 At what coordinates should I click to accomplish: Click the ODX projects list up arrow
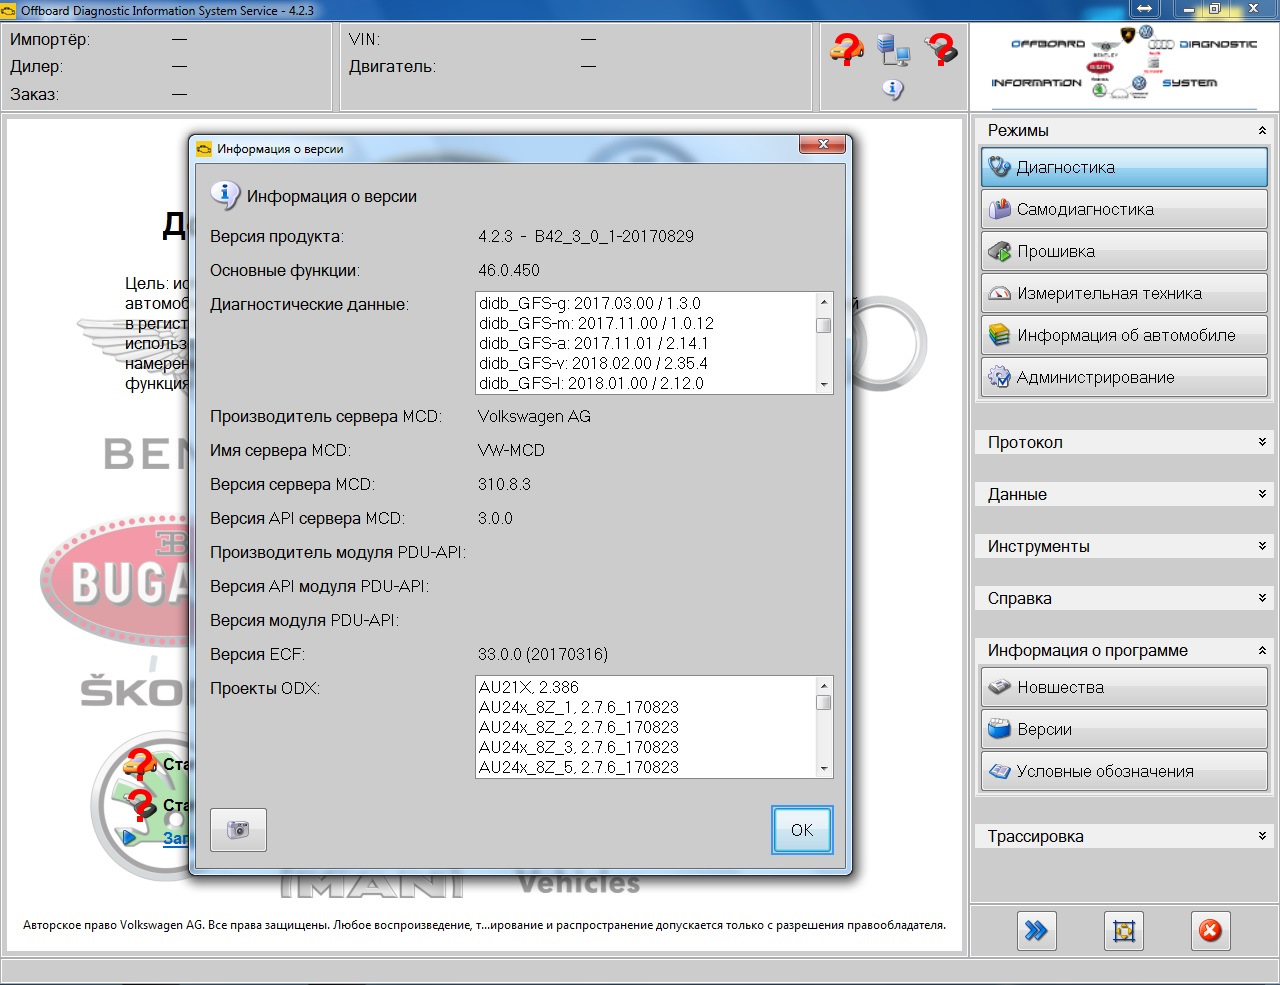(824, 685)
